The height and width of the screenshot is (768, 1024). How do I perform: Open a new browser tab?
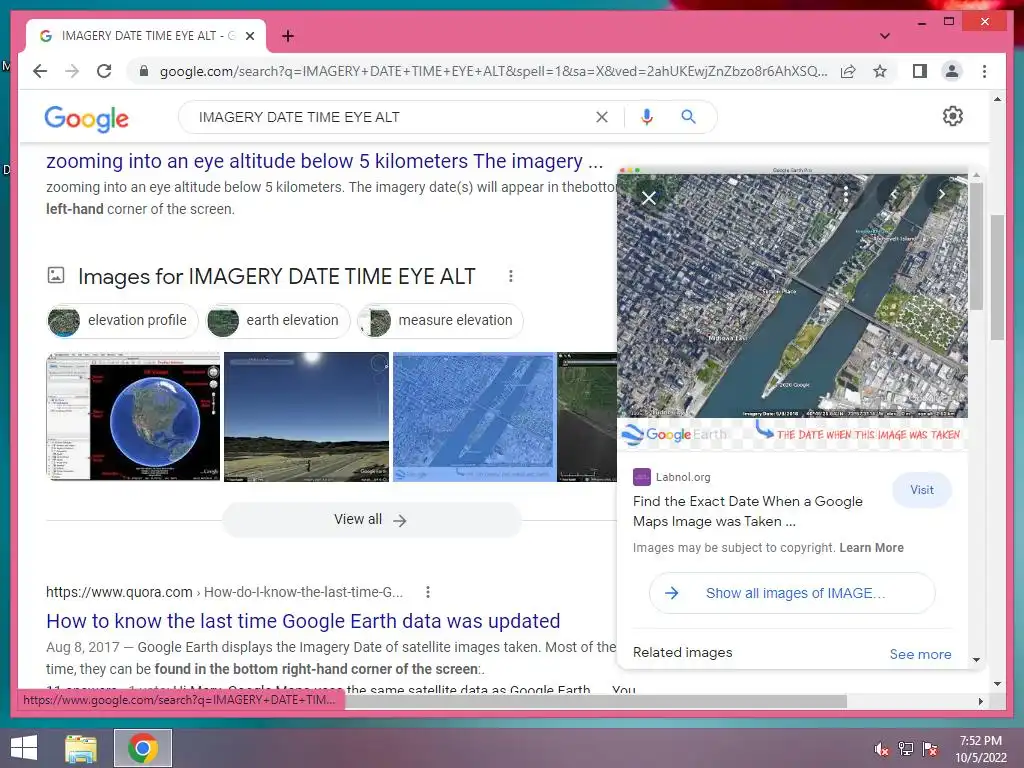287,36
